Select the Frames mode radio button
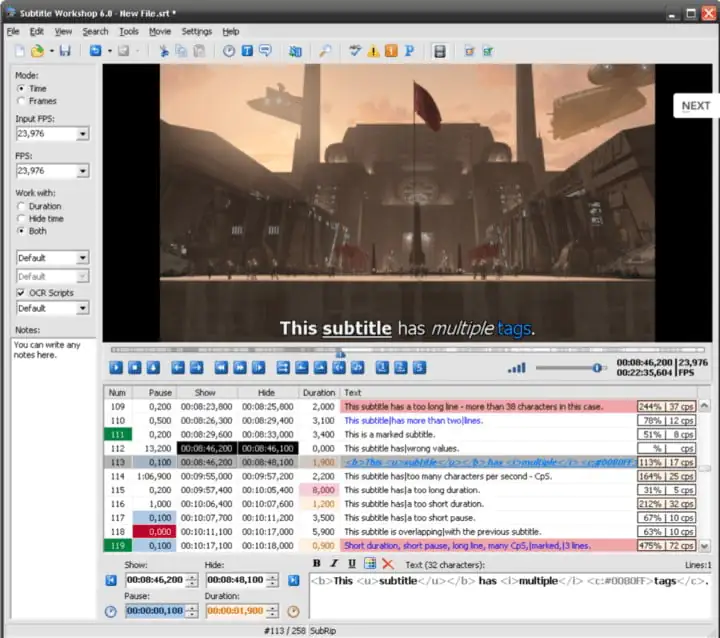Screen dimensions: 720x638 point(21,101)
